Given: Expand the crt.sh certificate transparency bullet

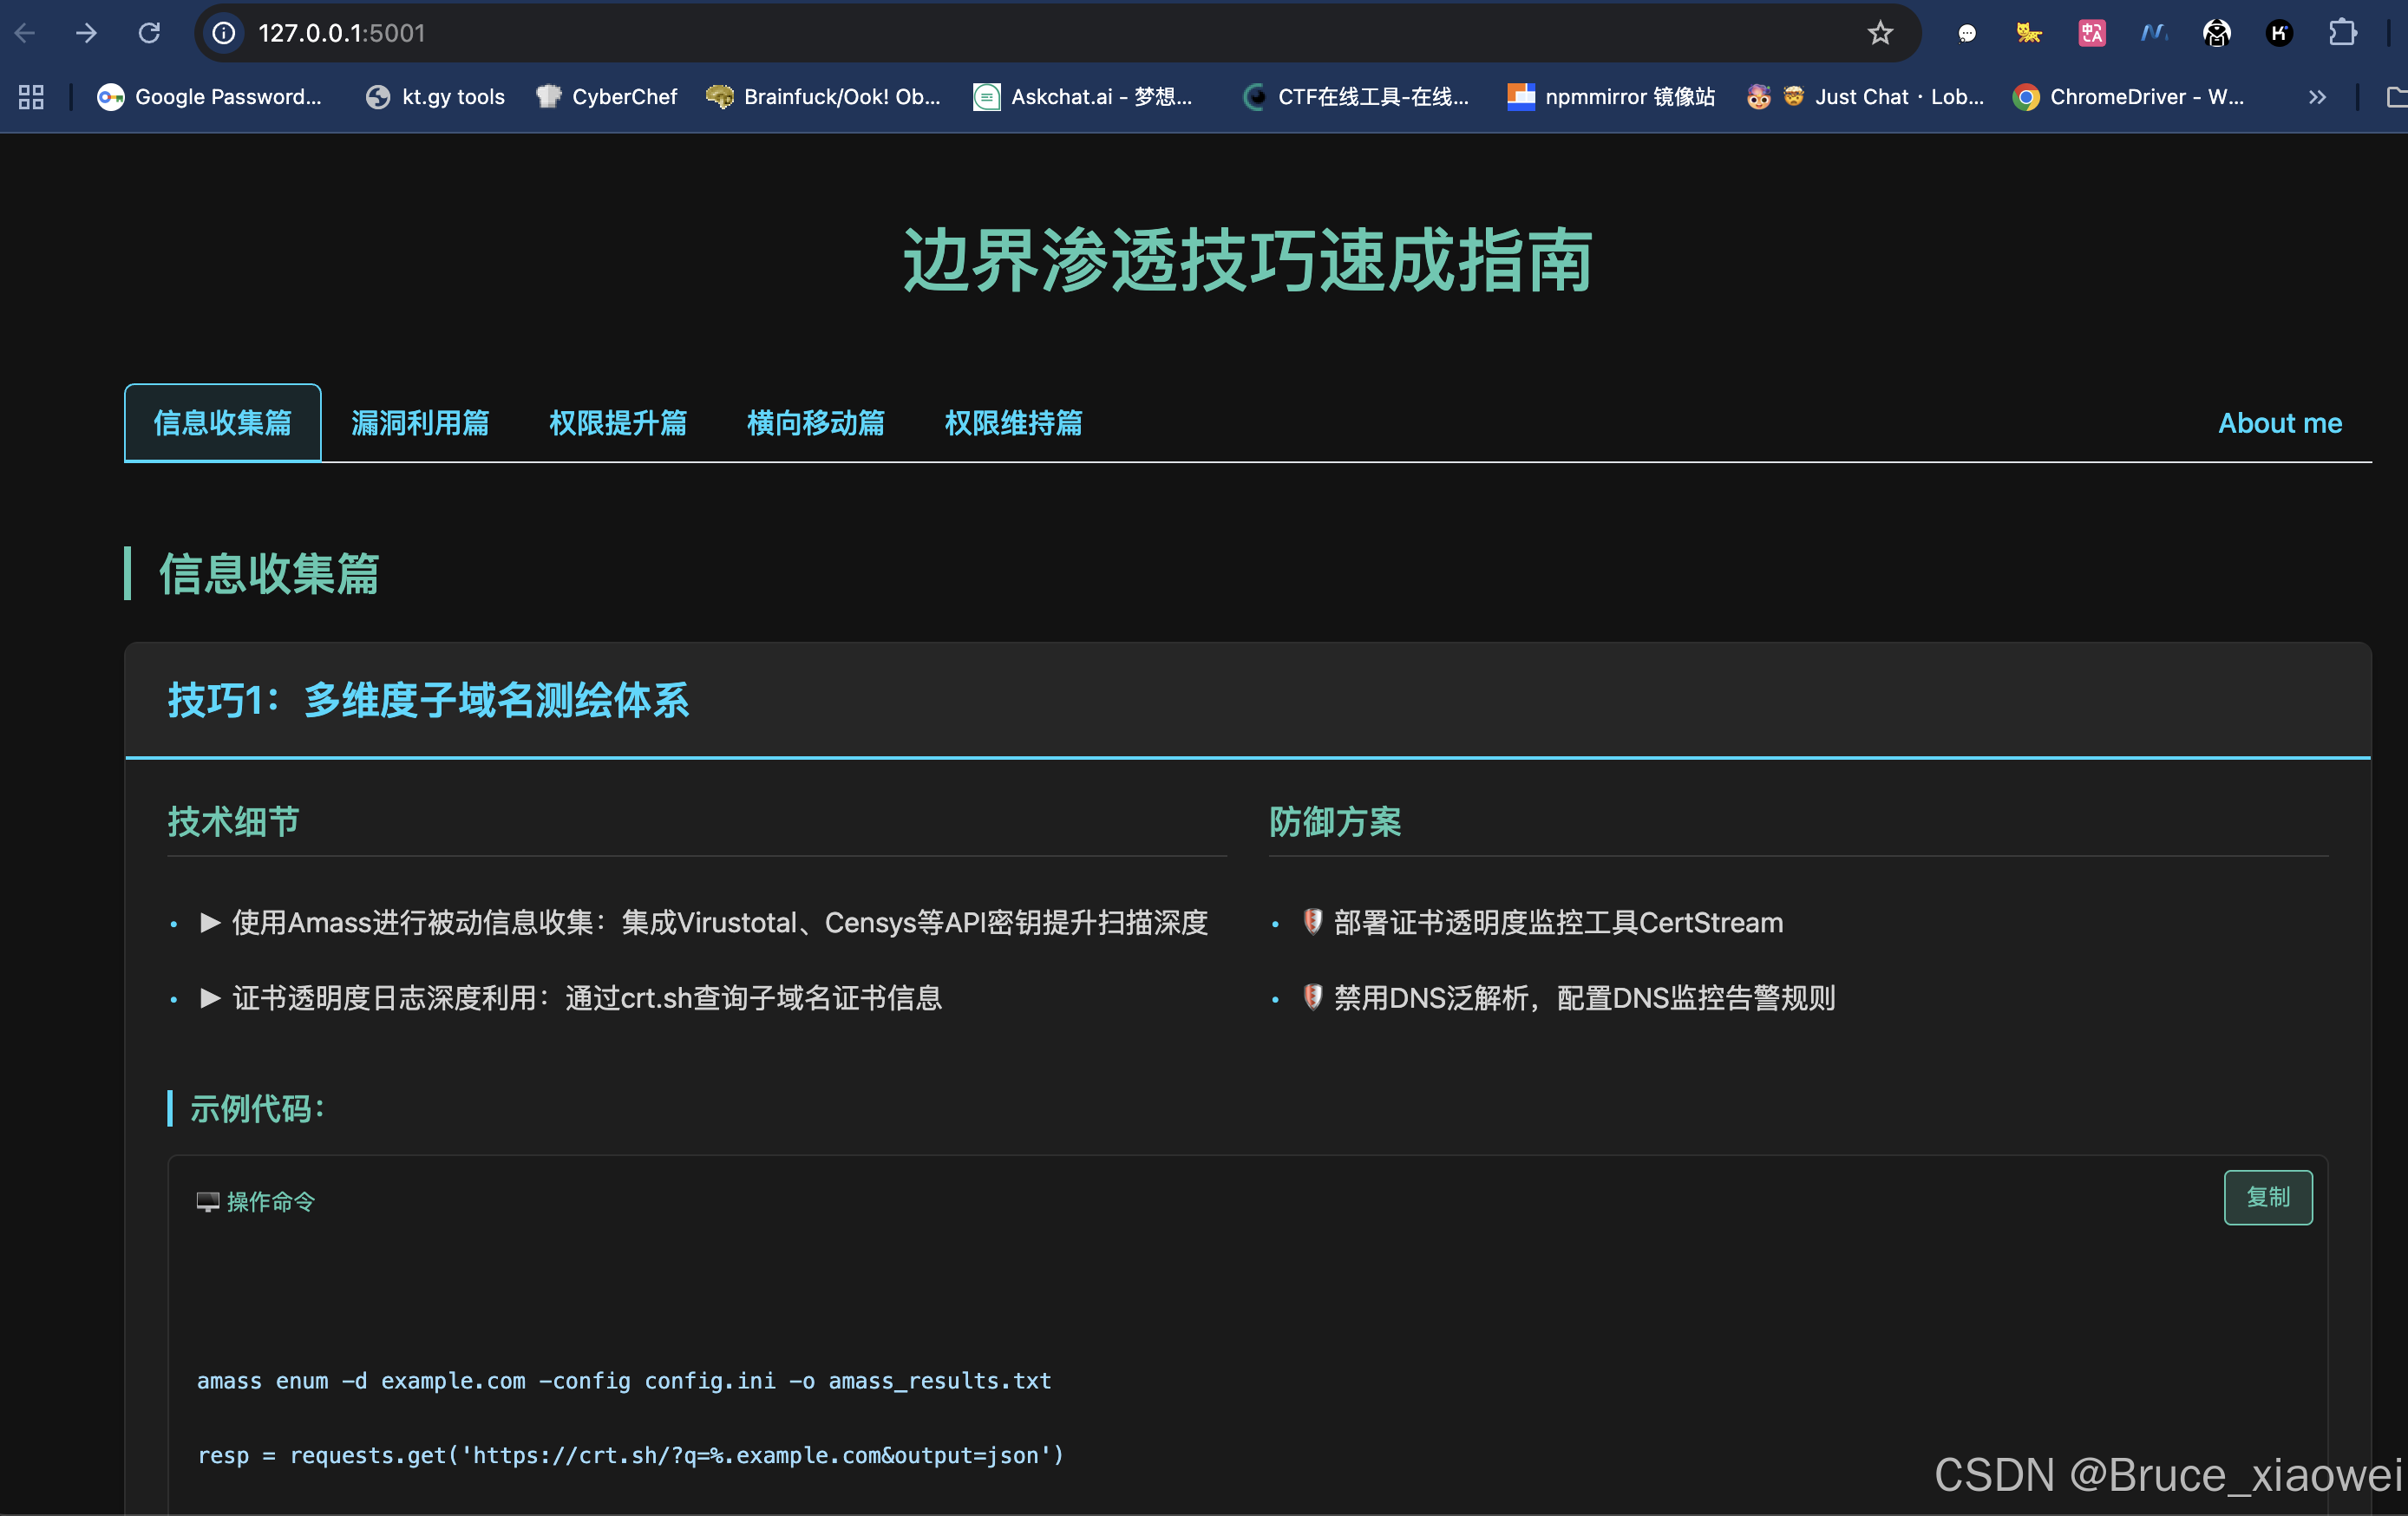Looking at the screenshot, I should 210,998.
